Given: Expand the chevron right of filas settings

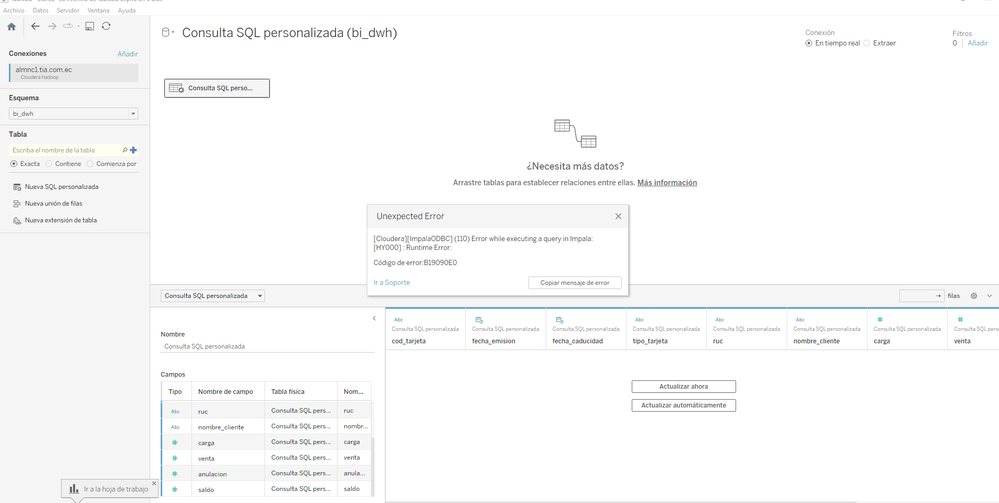Looking at the screenshot, I should pyautogui.click(x=989, y=296).
